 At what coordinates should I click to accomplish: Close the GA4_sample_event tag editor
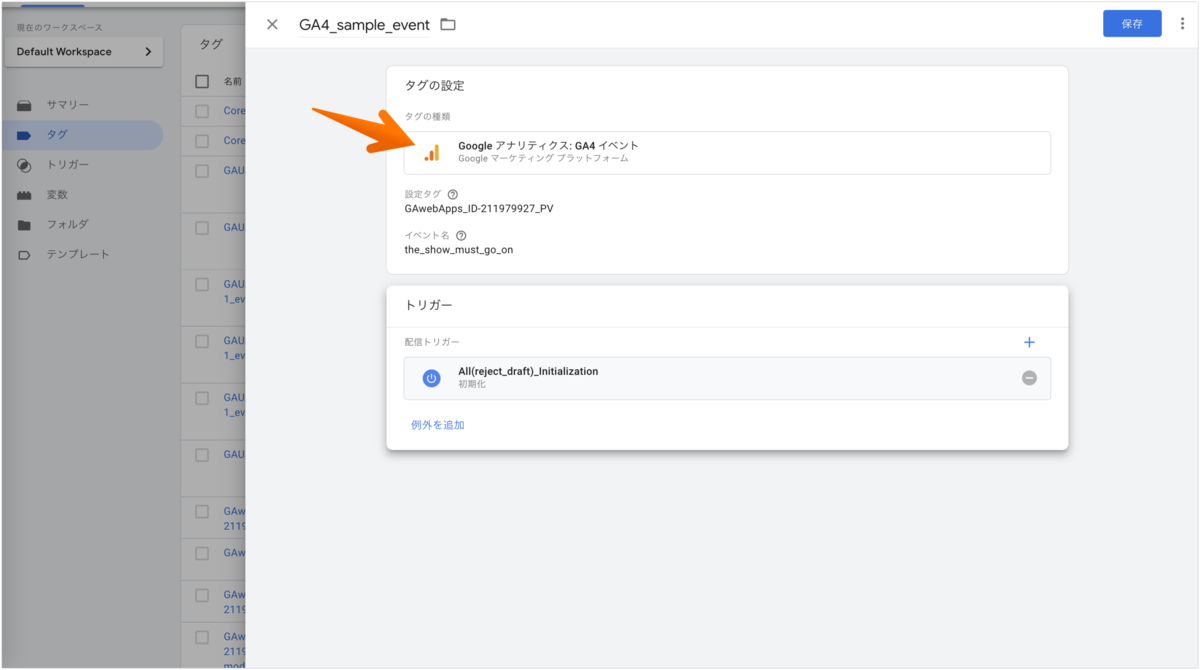pyautogui.click(x=272, y=24)
